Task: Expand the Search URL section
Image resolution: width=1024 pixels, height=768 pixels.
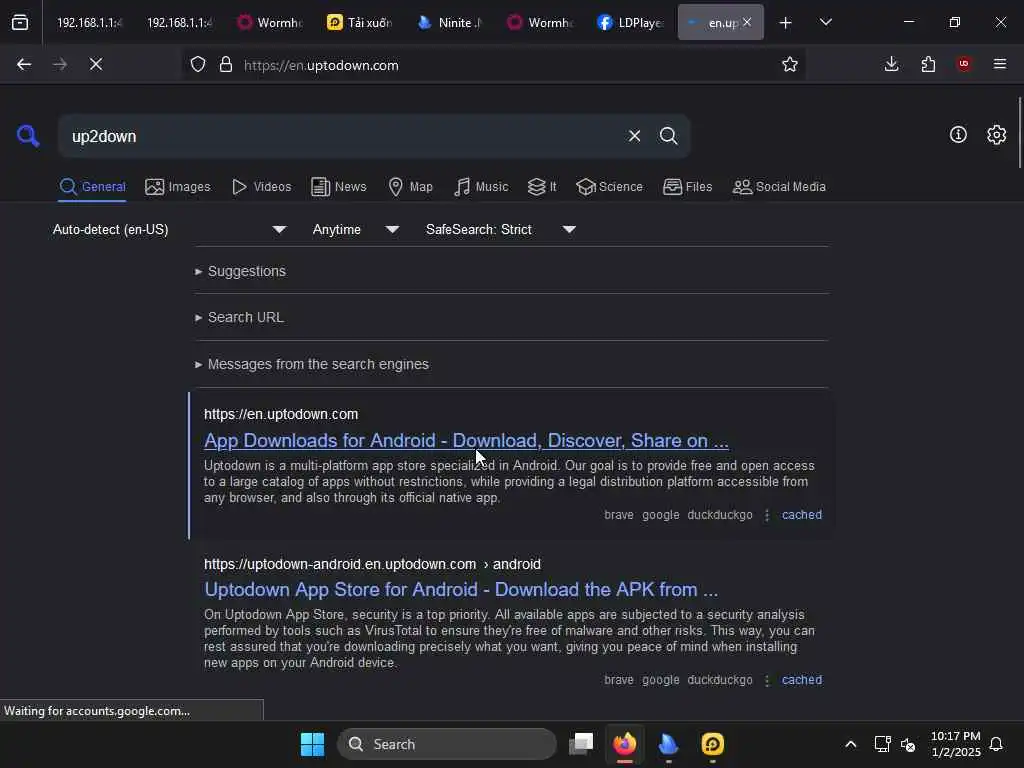Action: click(x=239, y=317)
